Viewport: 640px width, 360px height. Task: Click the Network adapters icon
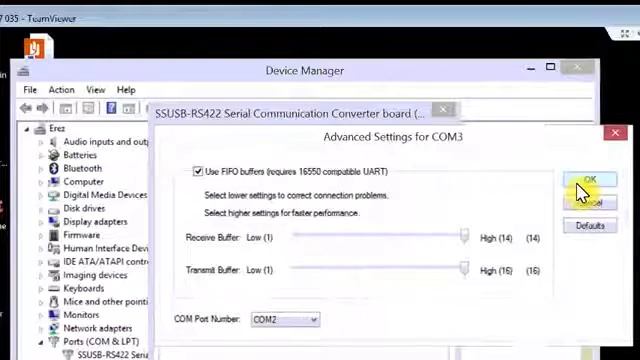(x=53, y=328)
